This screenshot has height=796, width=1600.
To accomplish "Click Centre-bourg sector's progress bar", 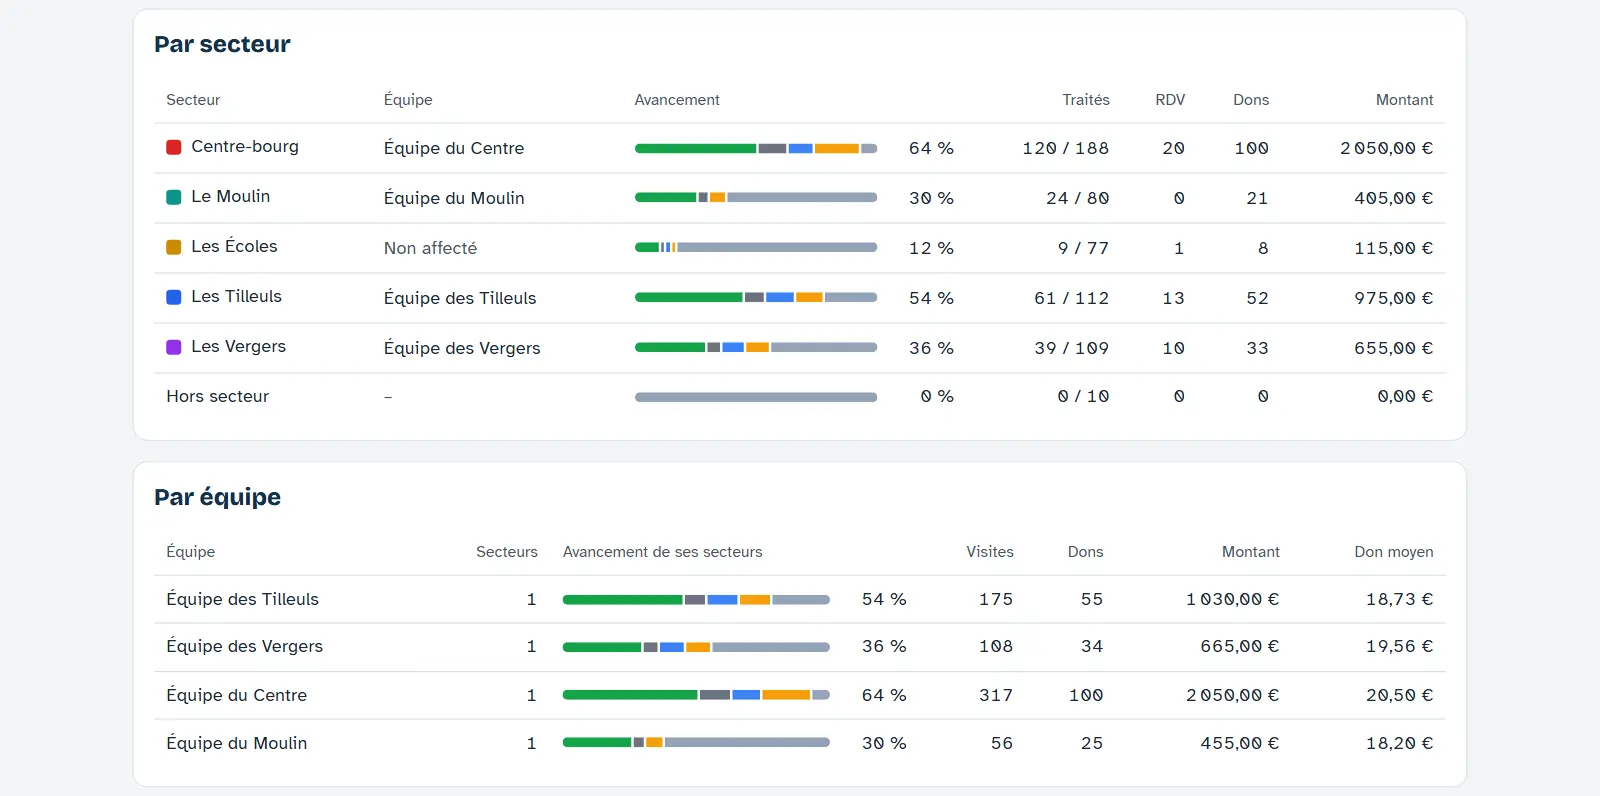I will pyautogui.click(x=756, y=148).
